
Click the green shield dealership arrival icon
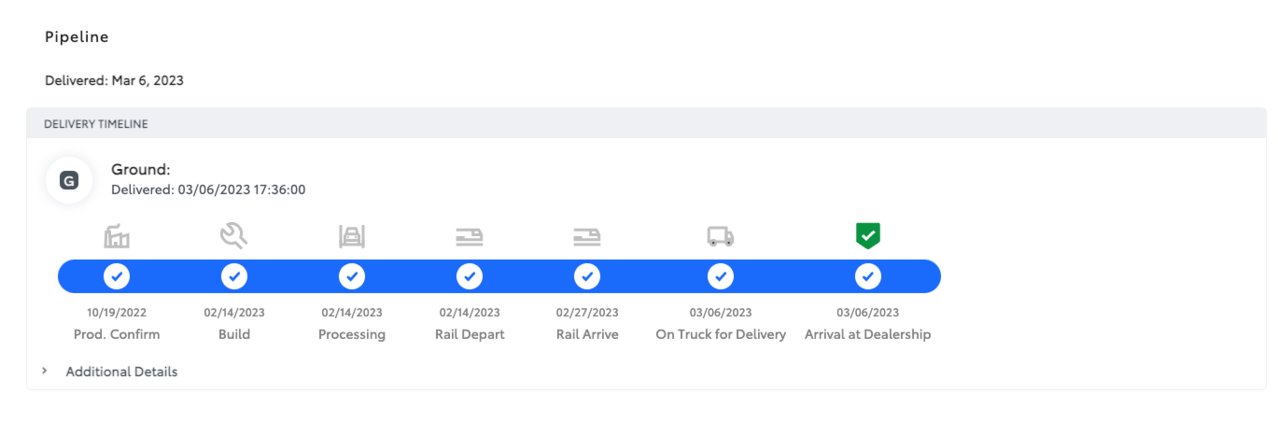click(868, 236)
